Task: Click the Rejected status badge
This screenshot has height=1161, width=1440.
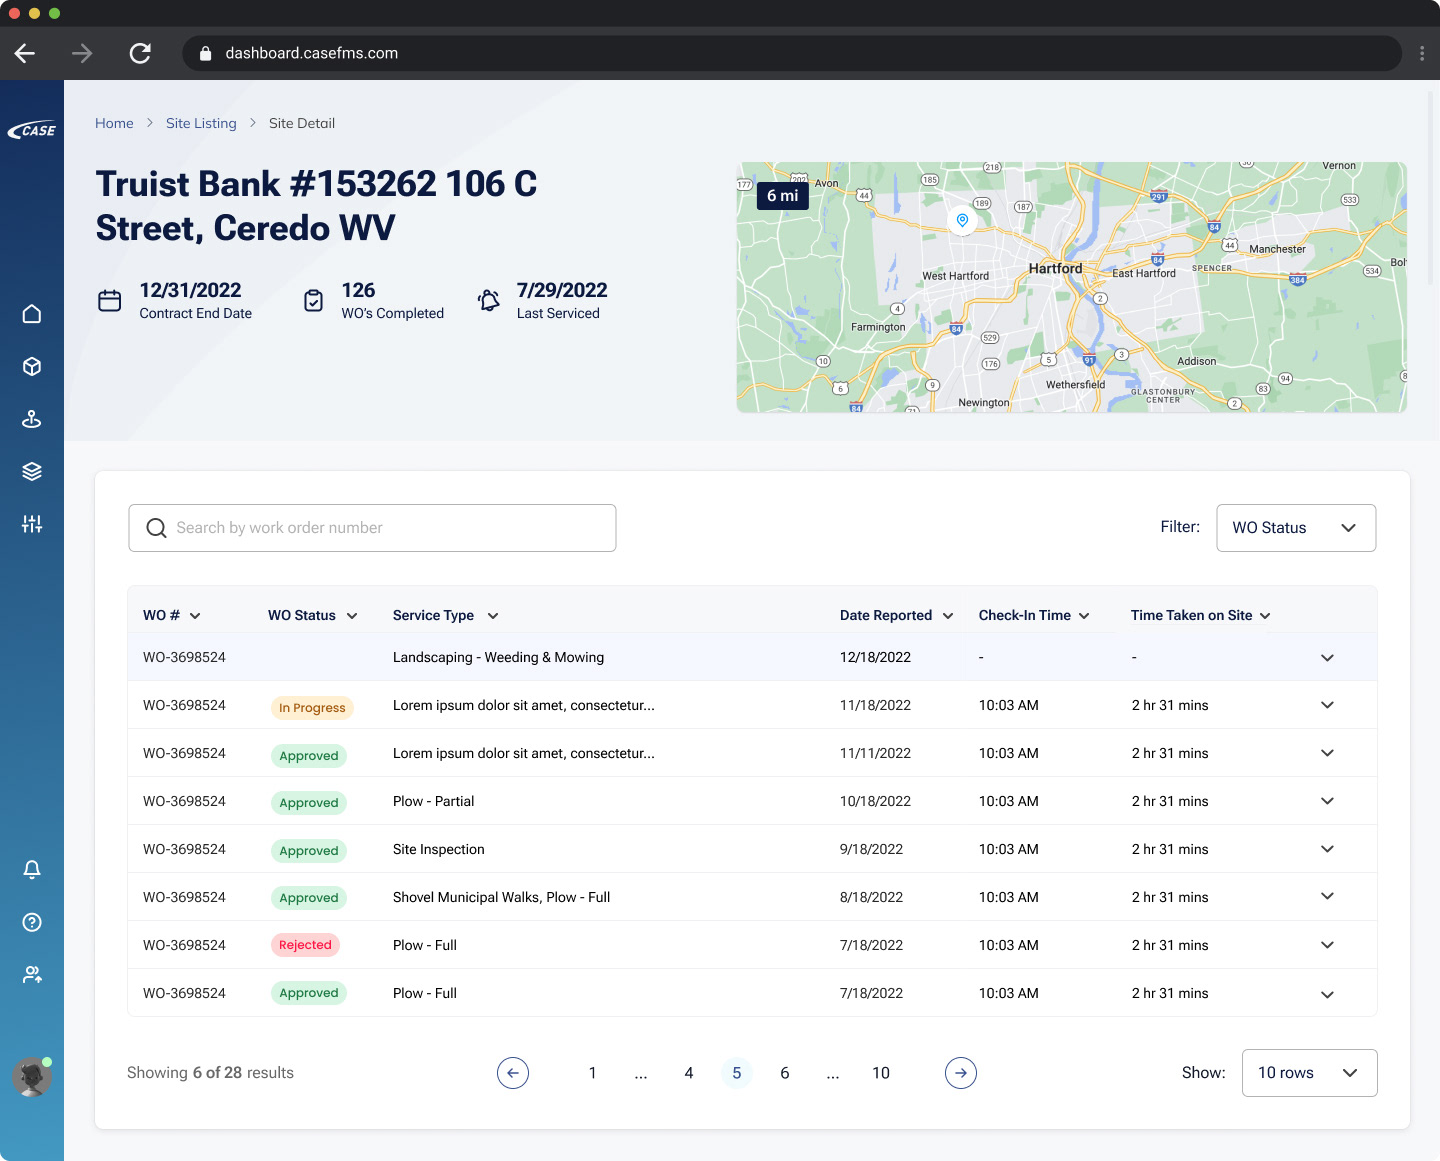Action: tap(305, 945)
